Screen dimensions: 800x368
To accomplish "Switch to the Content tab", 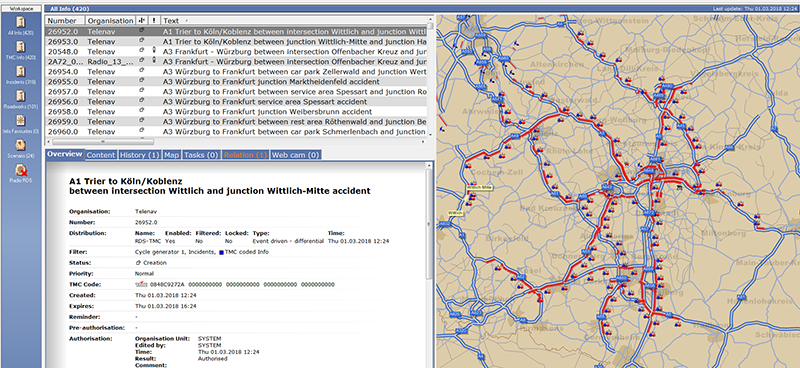I will point(101,155).
